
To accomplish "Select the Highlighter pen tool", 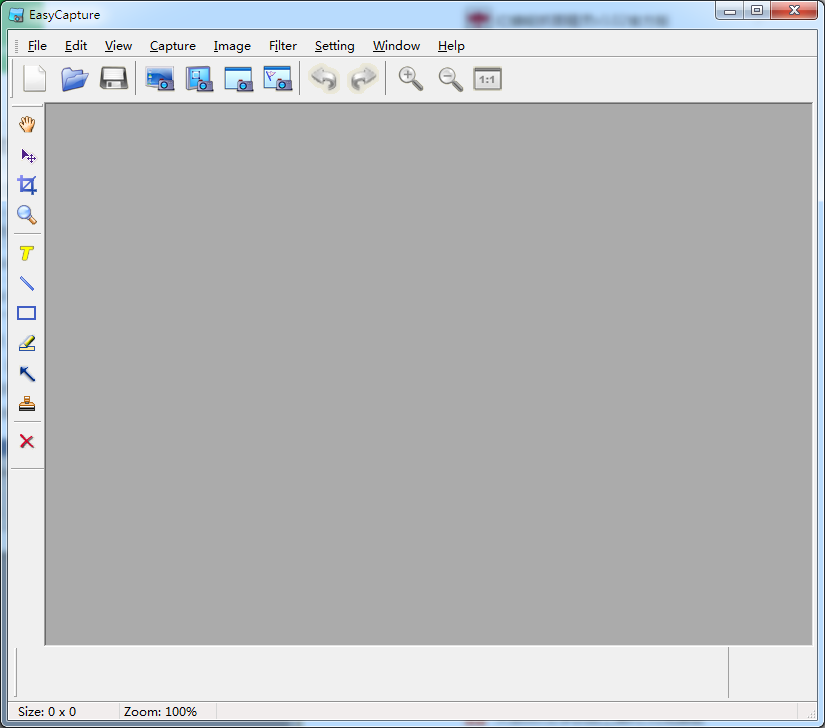I will [27, 343].
